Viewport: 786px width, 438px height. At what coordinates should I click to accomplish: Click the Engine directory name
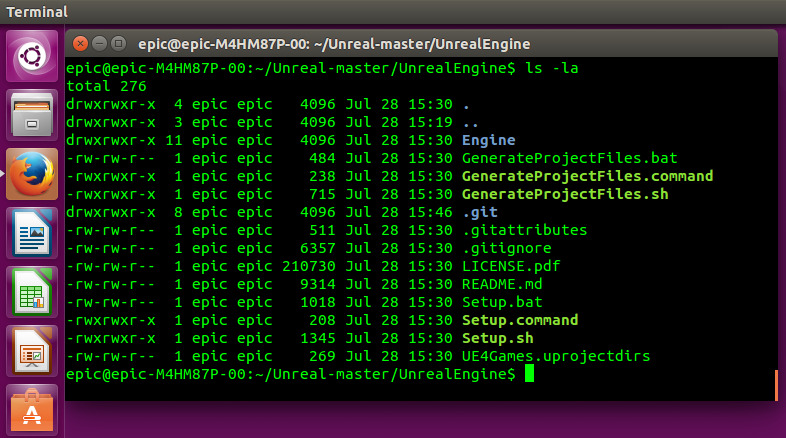tap(489, 140)
